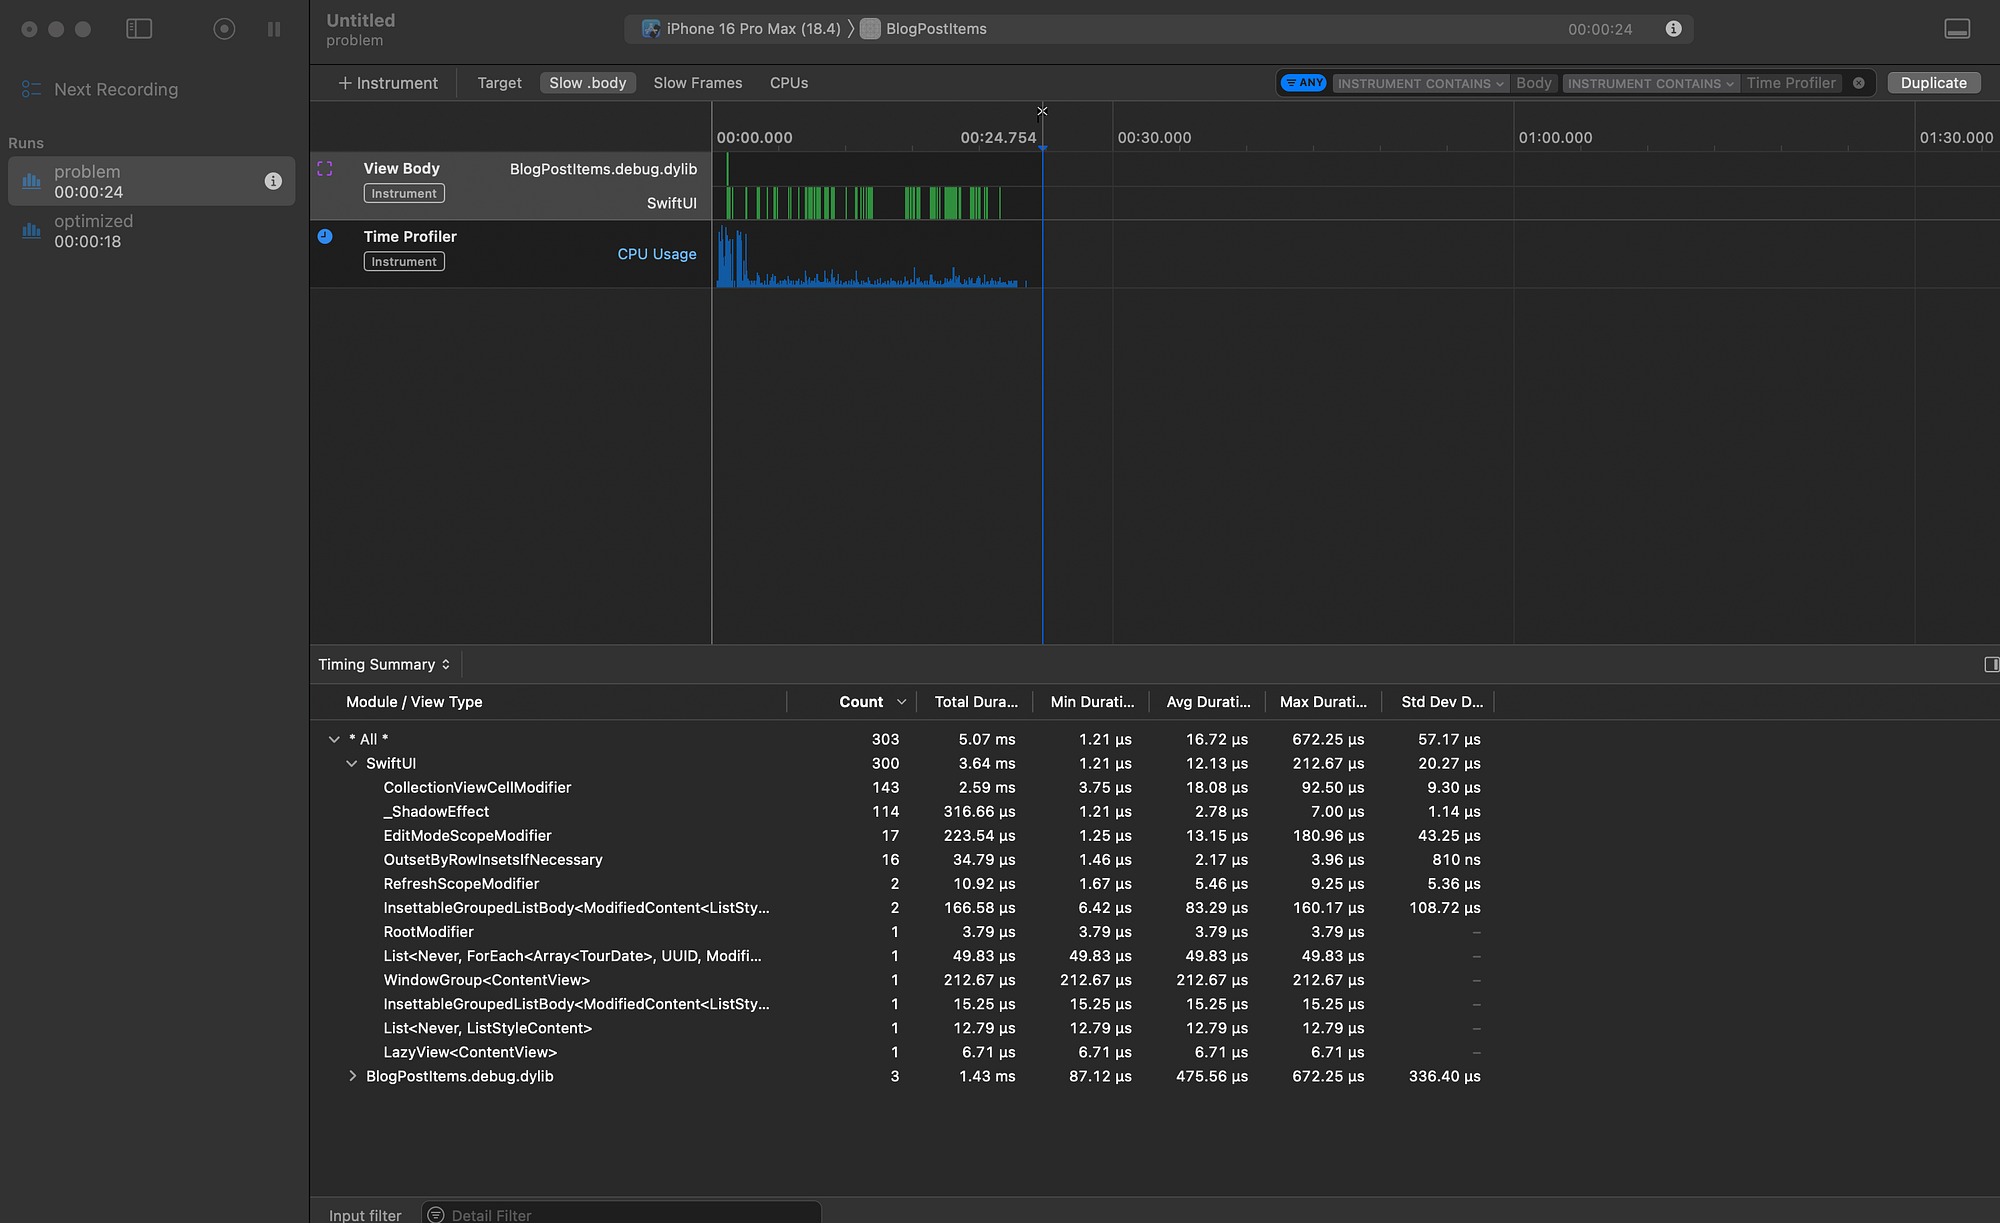This screenshot has width=2000, height=1223.
Task: Open the Timing Summary dropdown
Action: 384,665
